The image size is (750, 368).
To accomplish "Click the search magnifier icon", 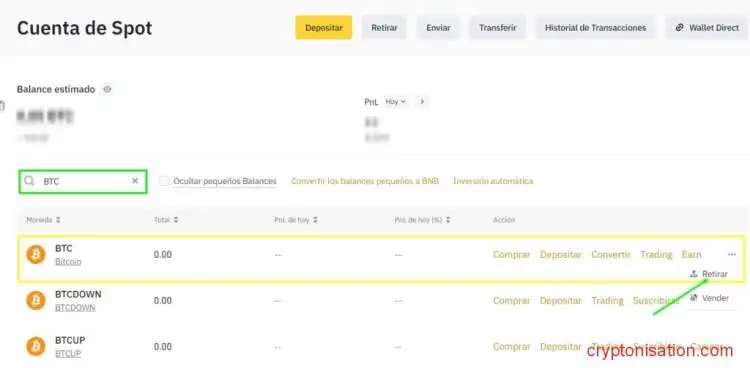I will point(30,181).
